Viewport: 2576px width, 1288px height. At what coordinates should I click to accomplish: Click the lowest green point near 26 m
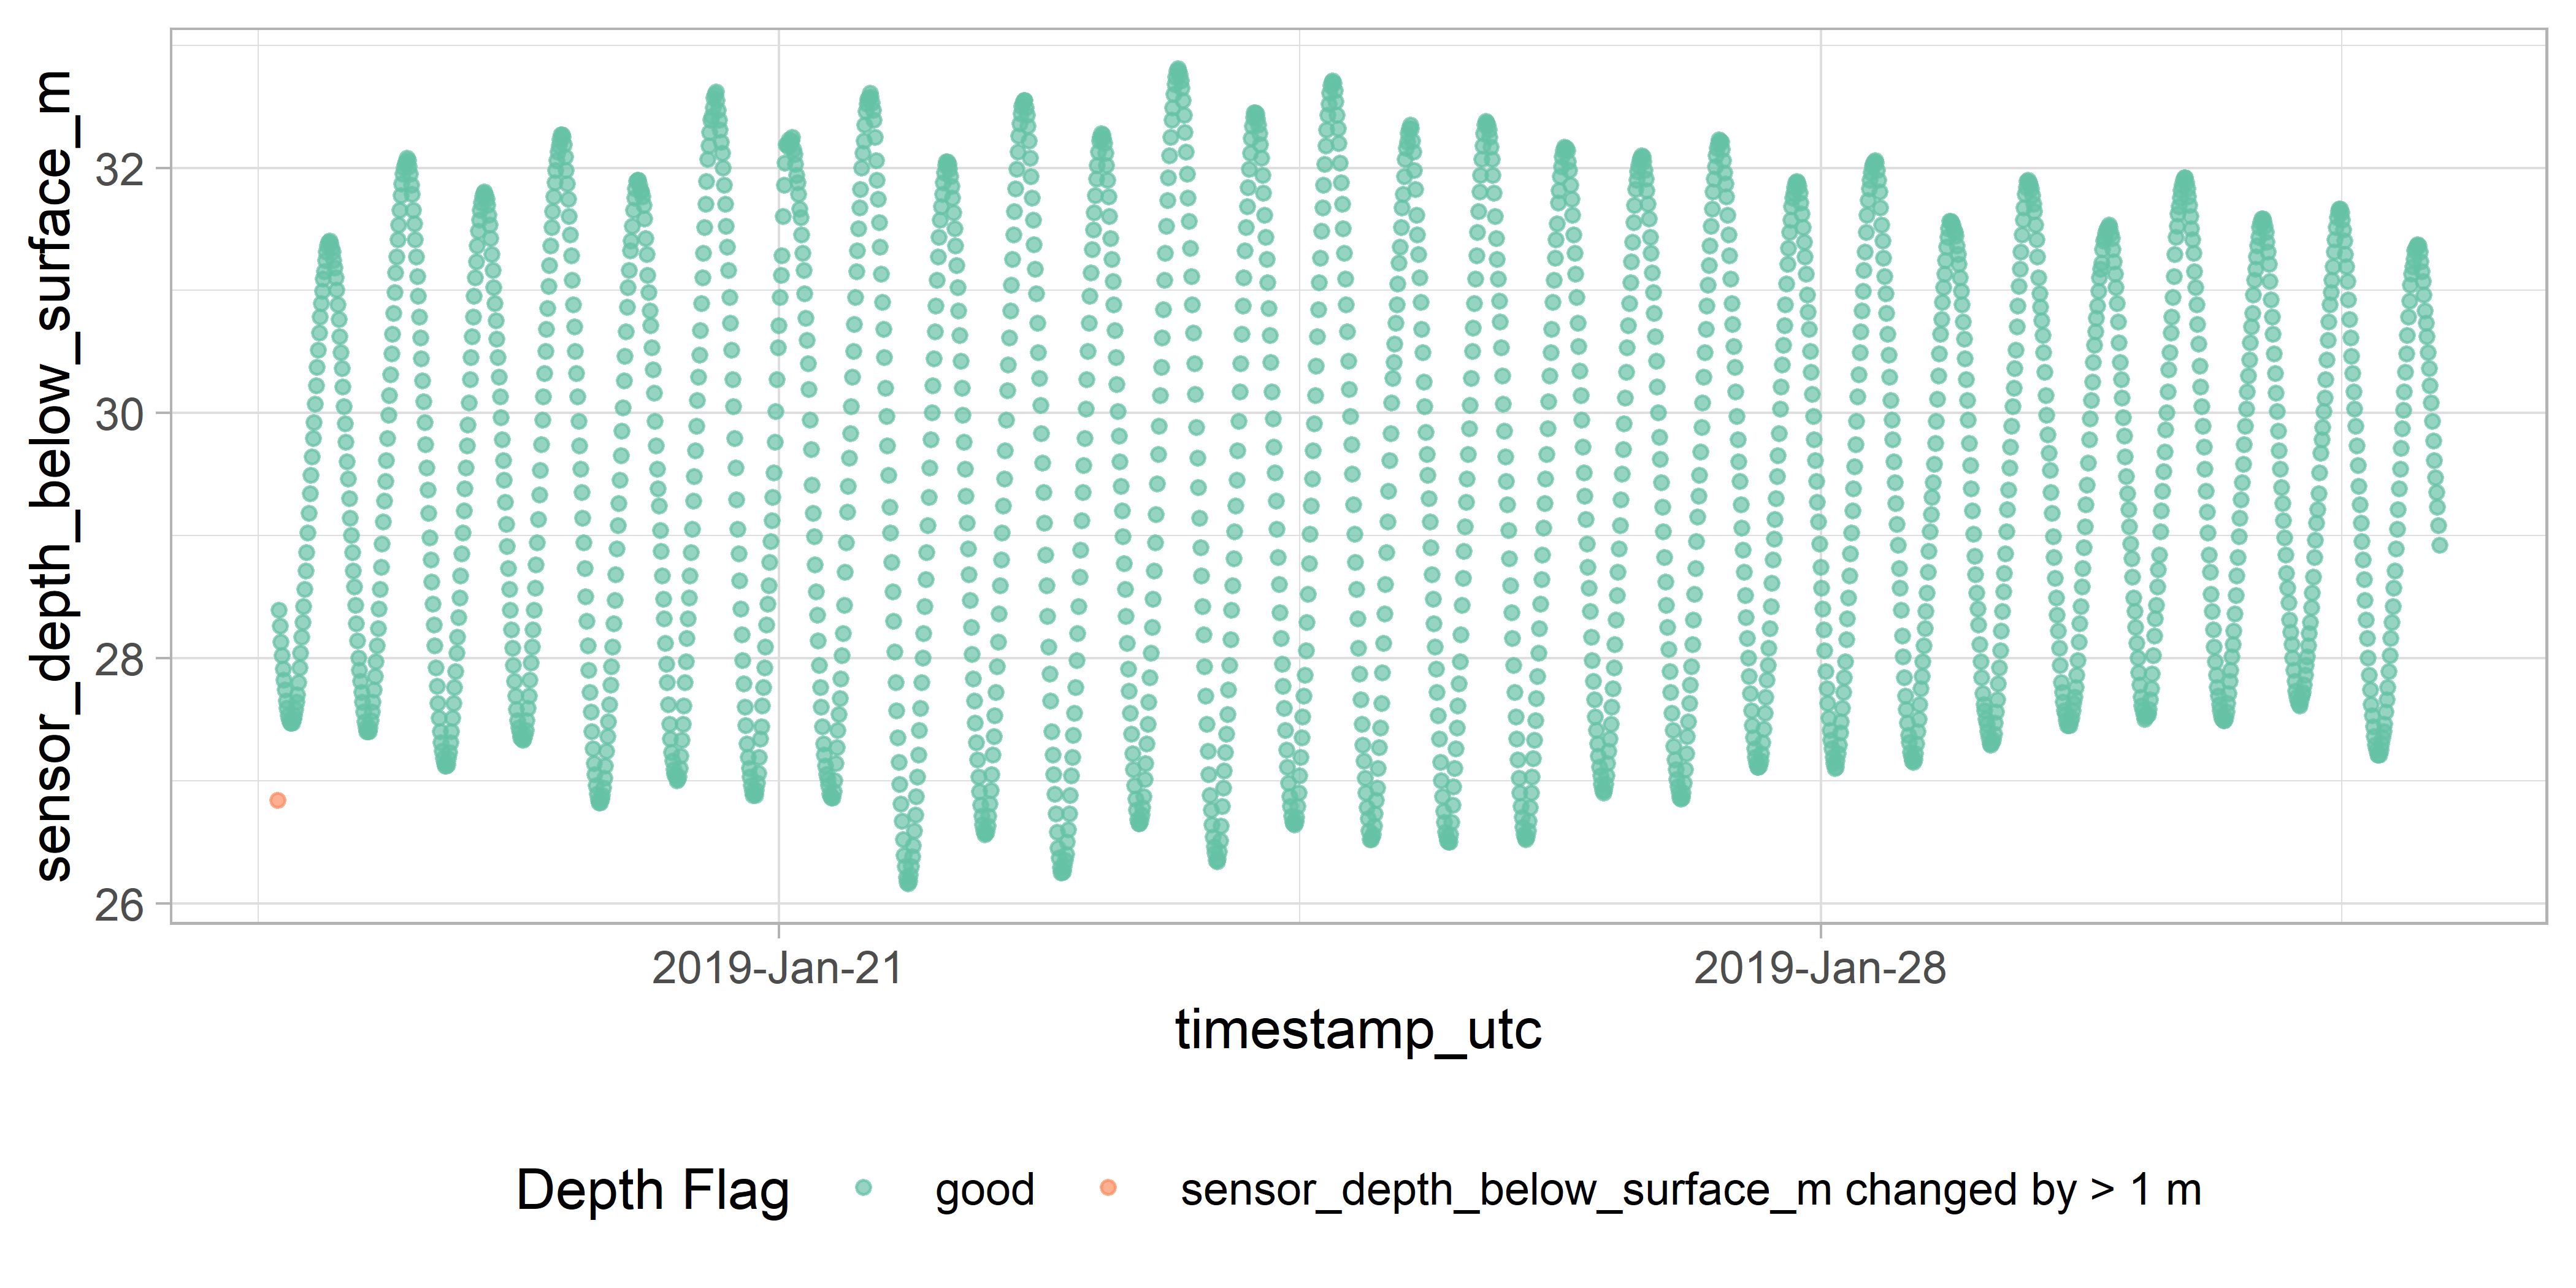tap(908, 883)
